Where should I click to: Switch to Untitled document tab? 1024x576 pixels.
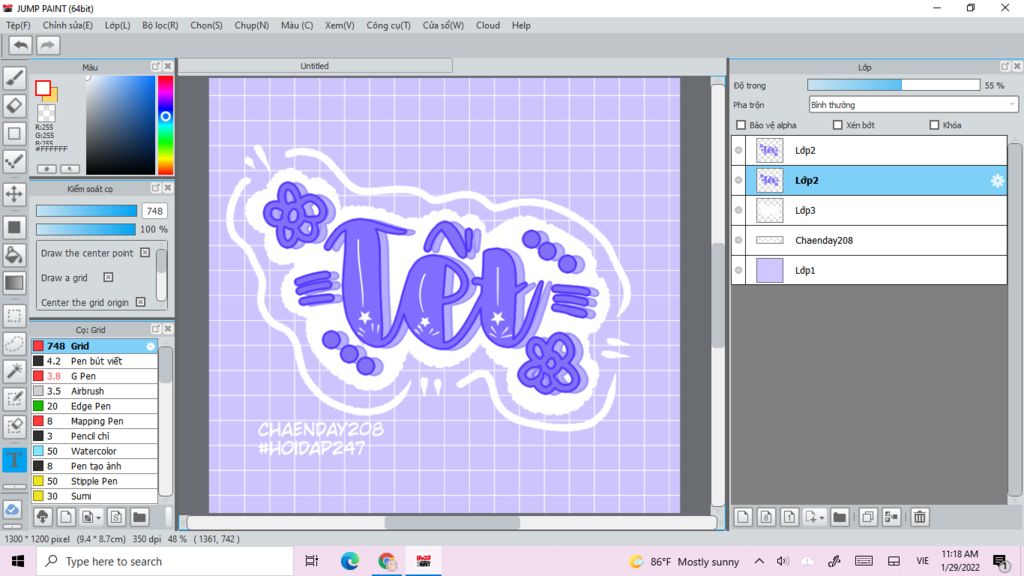(x=315, y=66)
